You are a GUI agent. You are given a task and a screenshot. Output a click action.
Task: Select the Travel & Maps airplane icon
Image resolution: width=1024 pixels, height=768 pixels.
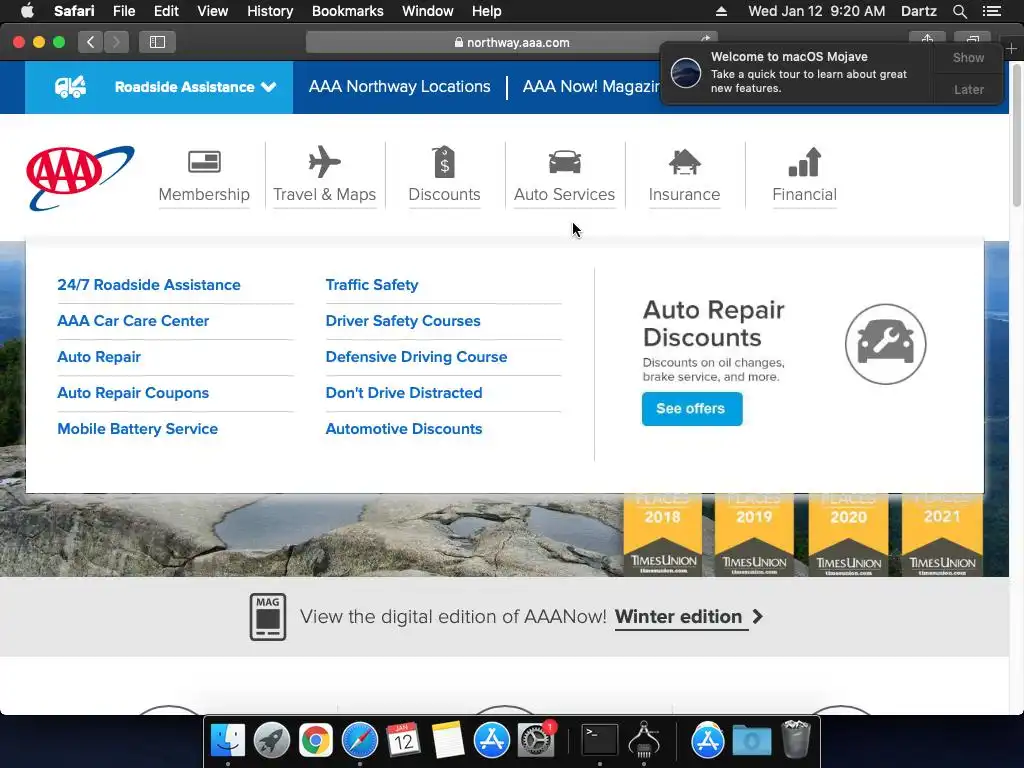coord(325,162)
